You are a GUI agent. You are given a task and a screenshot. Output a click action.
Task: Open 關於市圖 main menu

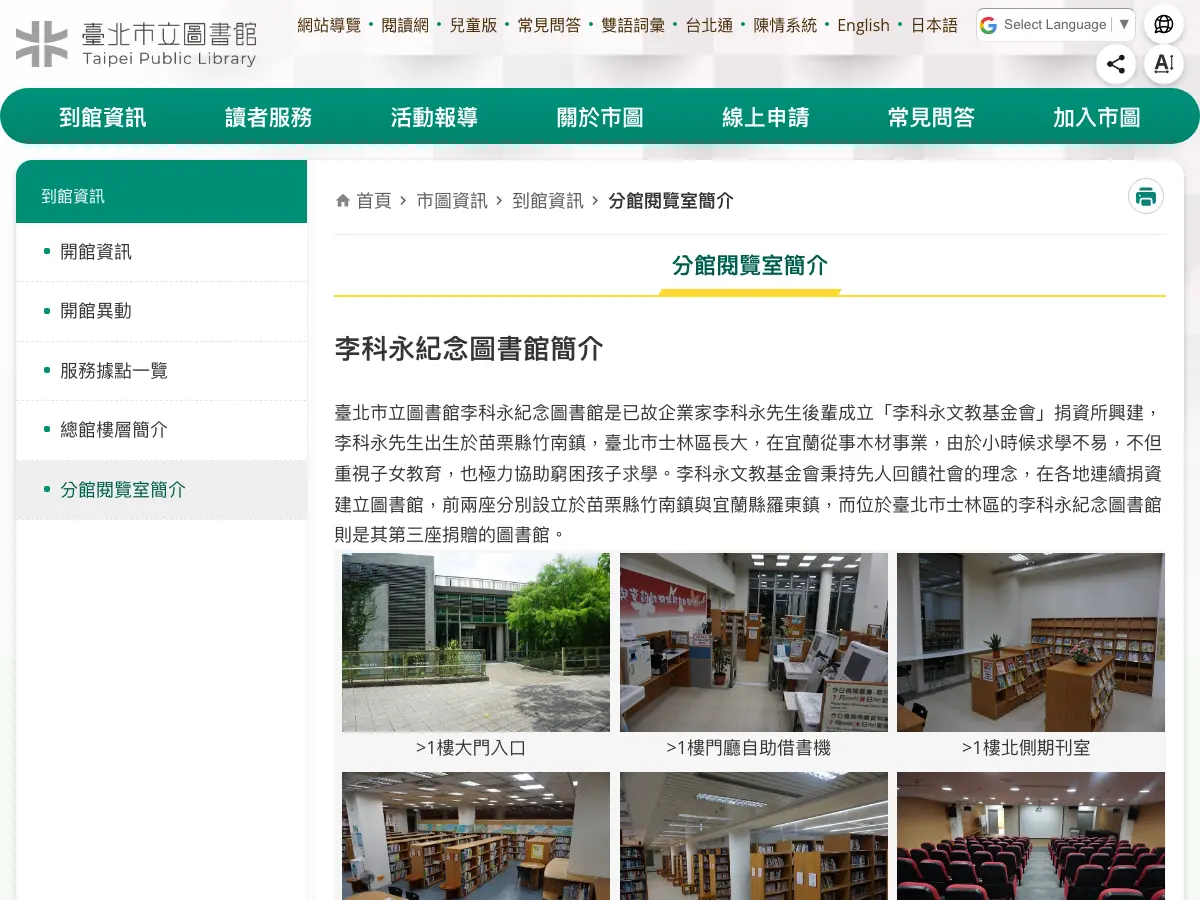pos(600,117)
